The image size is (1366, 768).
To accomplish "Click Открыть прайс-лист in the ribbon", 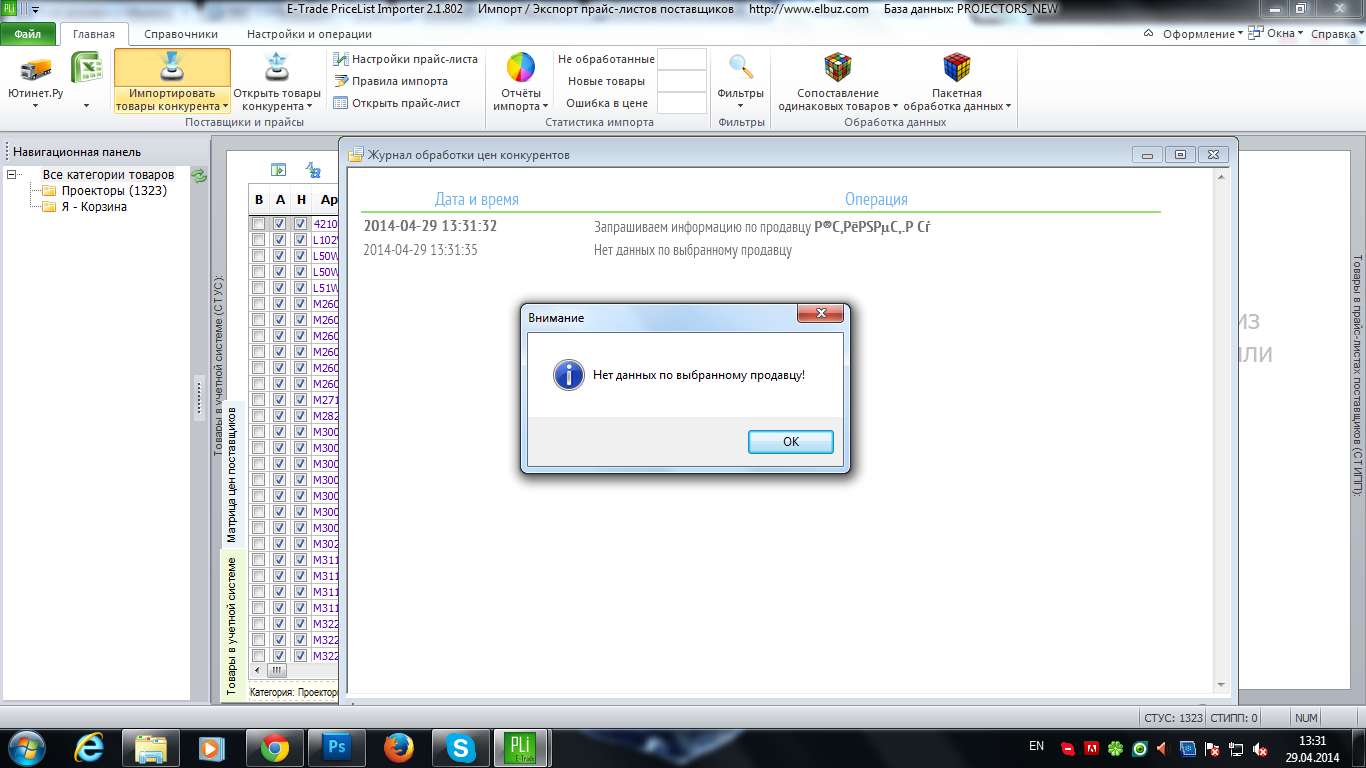I will 397,103.
